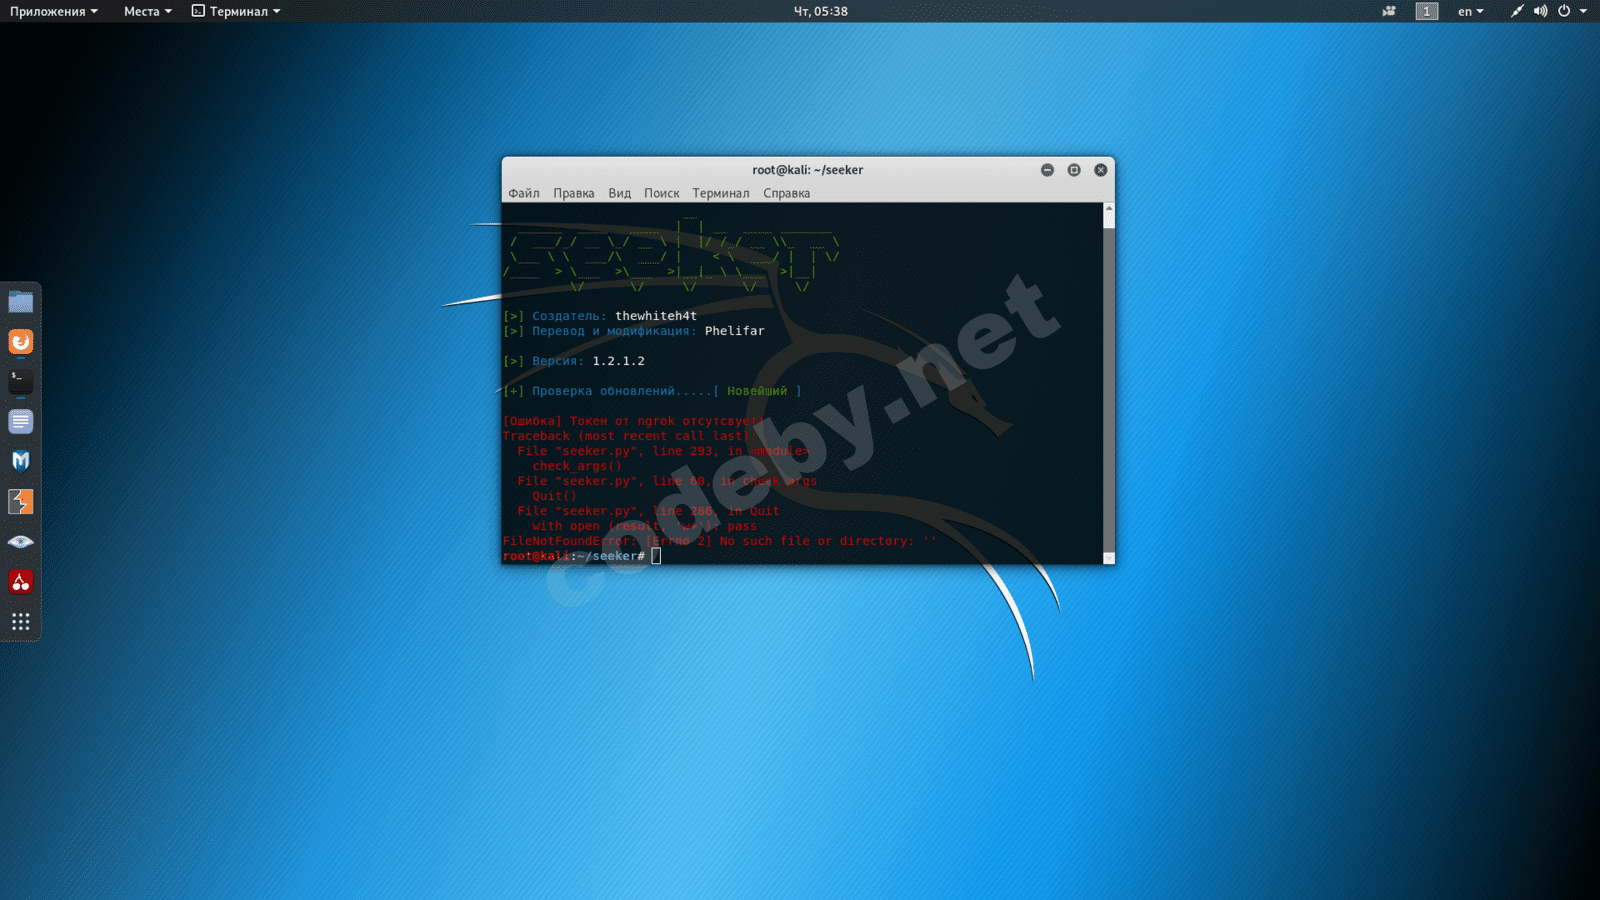1600x900 pixels.
Task: Maximize the terminal window
Action: [x=1074, y=170]
